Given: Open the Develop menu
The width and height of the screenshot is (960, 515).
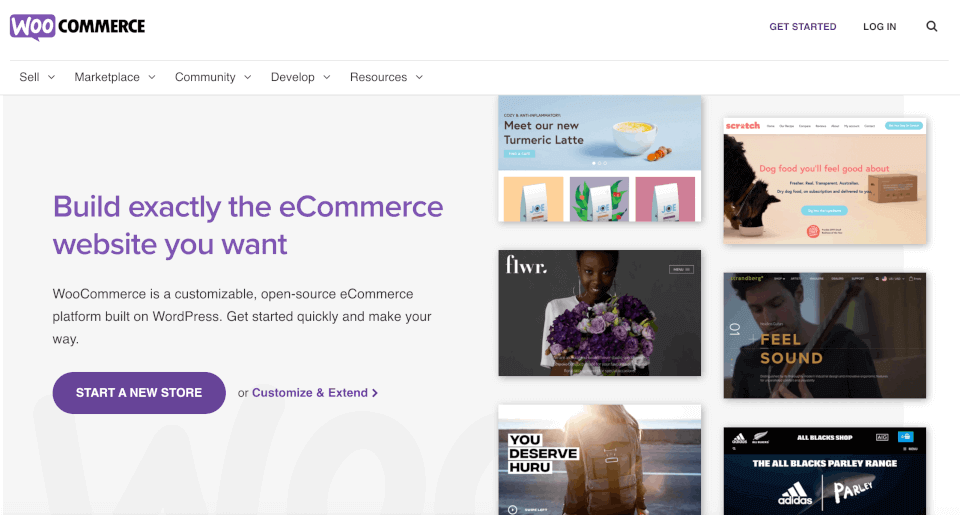Looking at the screenshot, I should tap(300, 77).
